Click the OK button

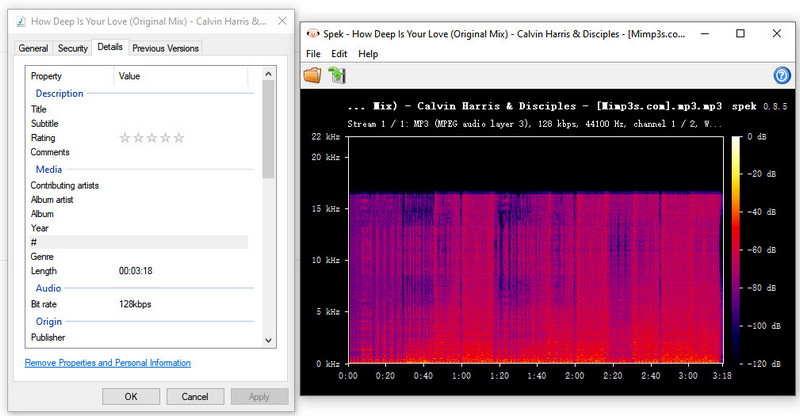click(x=131, y=397)
